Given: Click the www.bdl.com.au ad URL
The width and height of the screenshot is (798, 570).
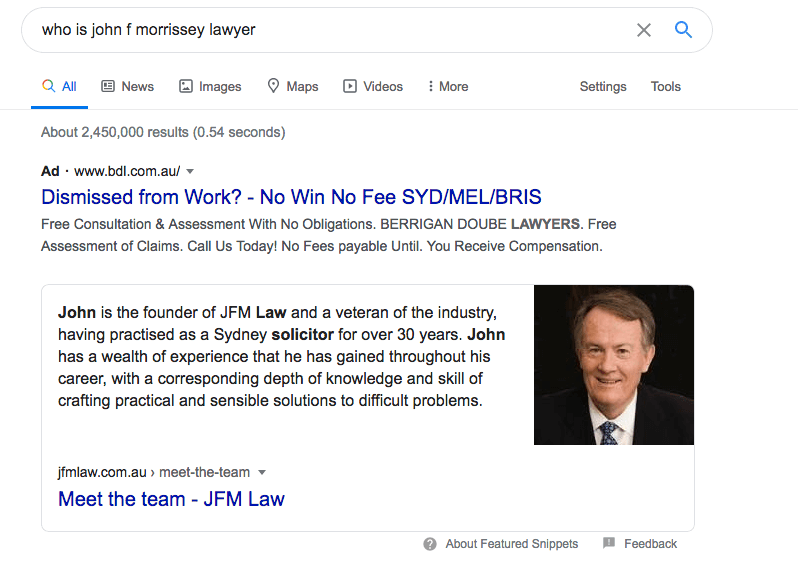Looking at the screenshot, I should click(x=127, y=171).
